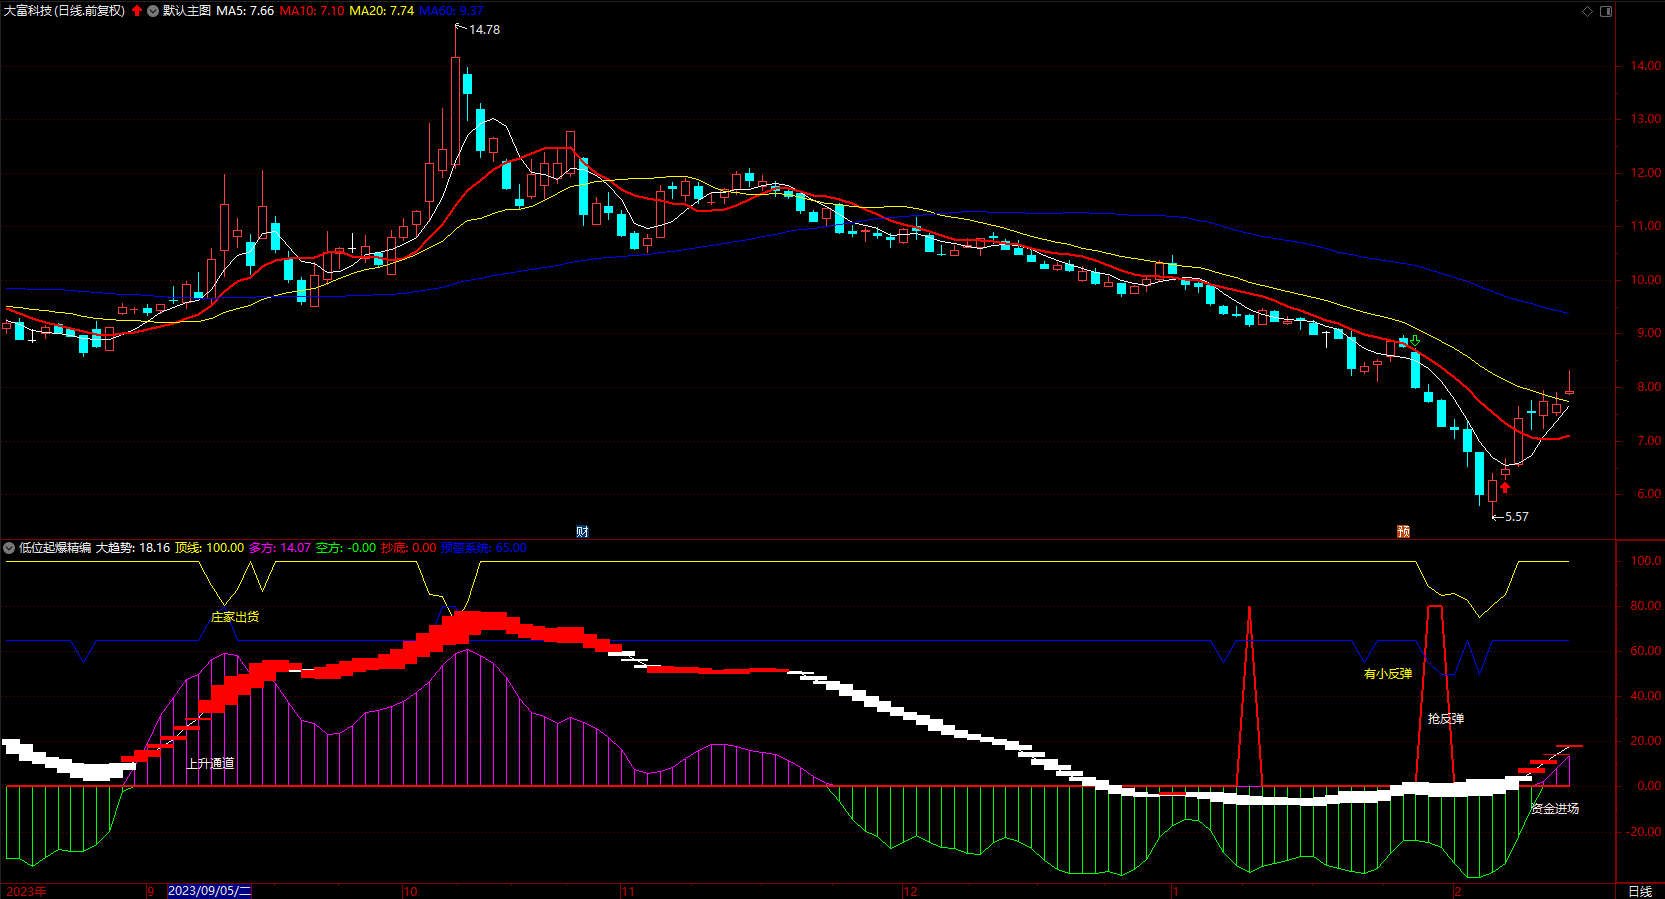Click the 预 forecast marker icon
The width and height of the screenshot is (1665, 899).
pyautogui.click(x=1403, y=531)
